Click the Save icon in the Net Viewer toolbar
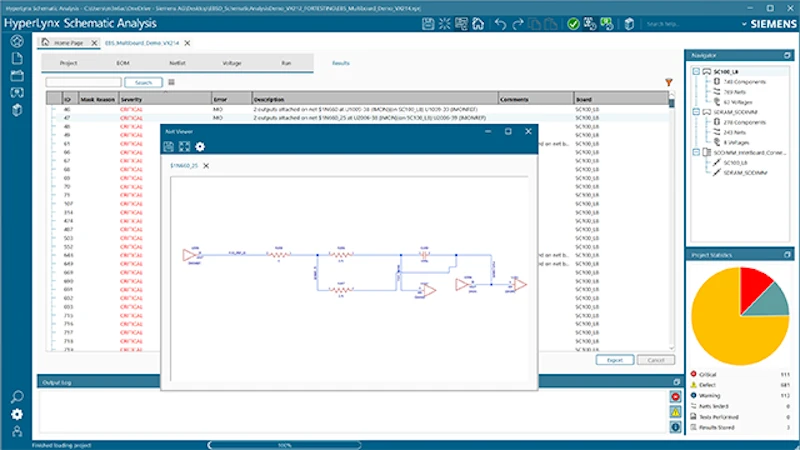The image size is (800, 450). (x=169, y=147)
